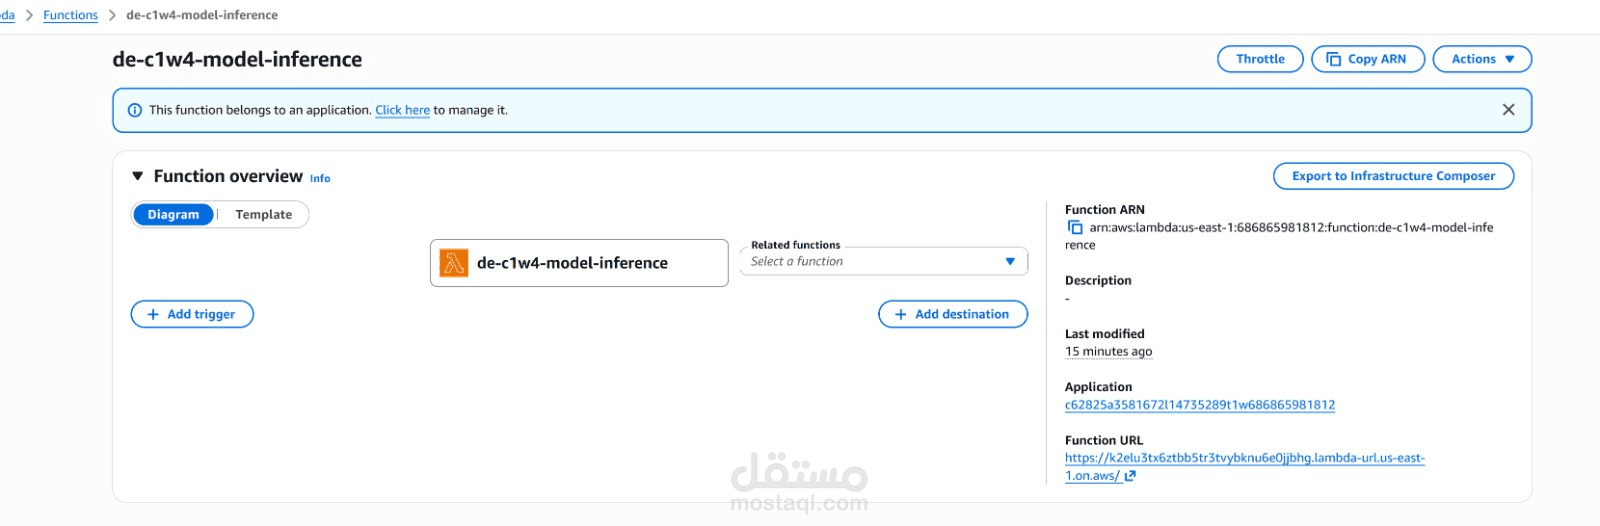This screenshot has height=526, width=1600.
Task: Open the Related functions select dropdown
Action: click(x=884, y=261)
